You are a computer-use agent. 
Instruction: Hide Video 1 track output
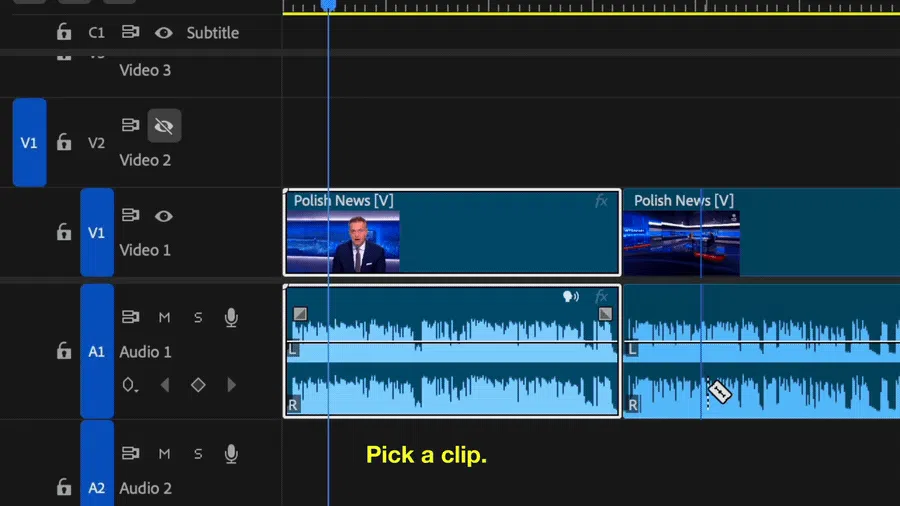click(164, 216)
